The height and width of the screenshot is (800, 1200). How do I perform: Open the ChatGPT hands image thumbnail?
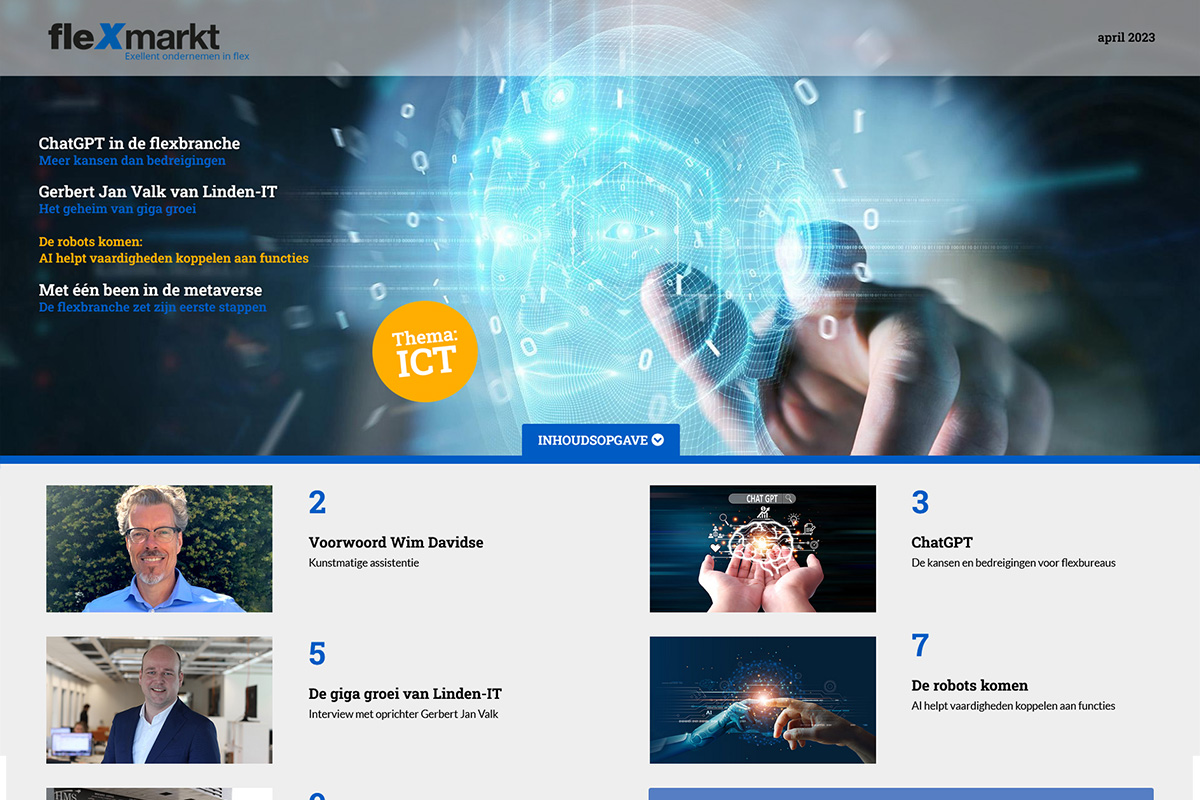(x=763, y=549)
